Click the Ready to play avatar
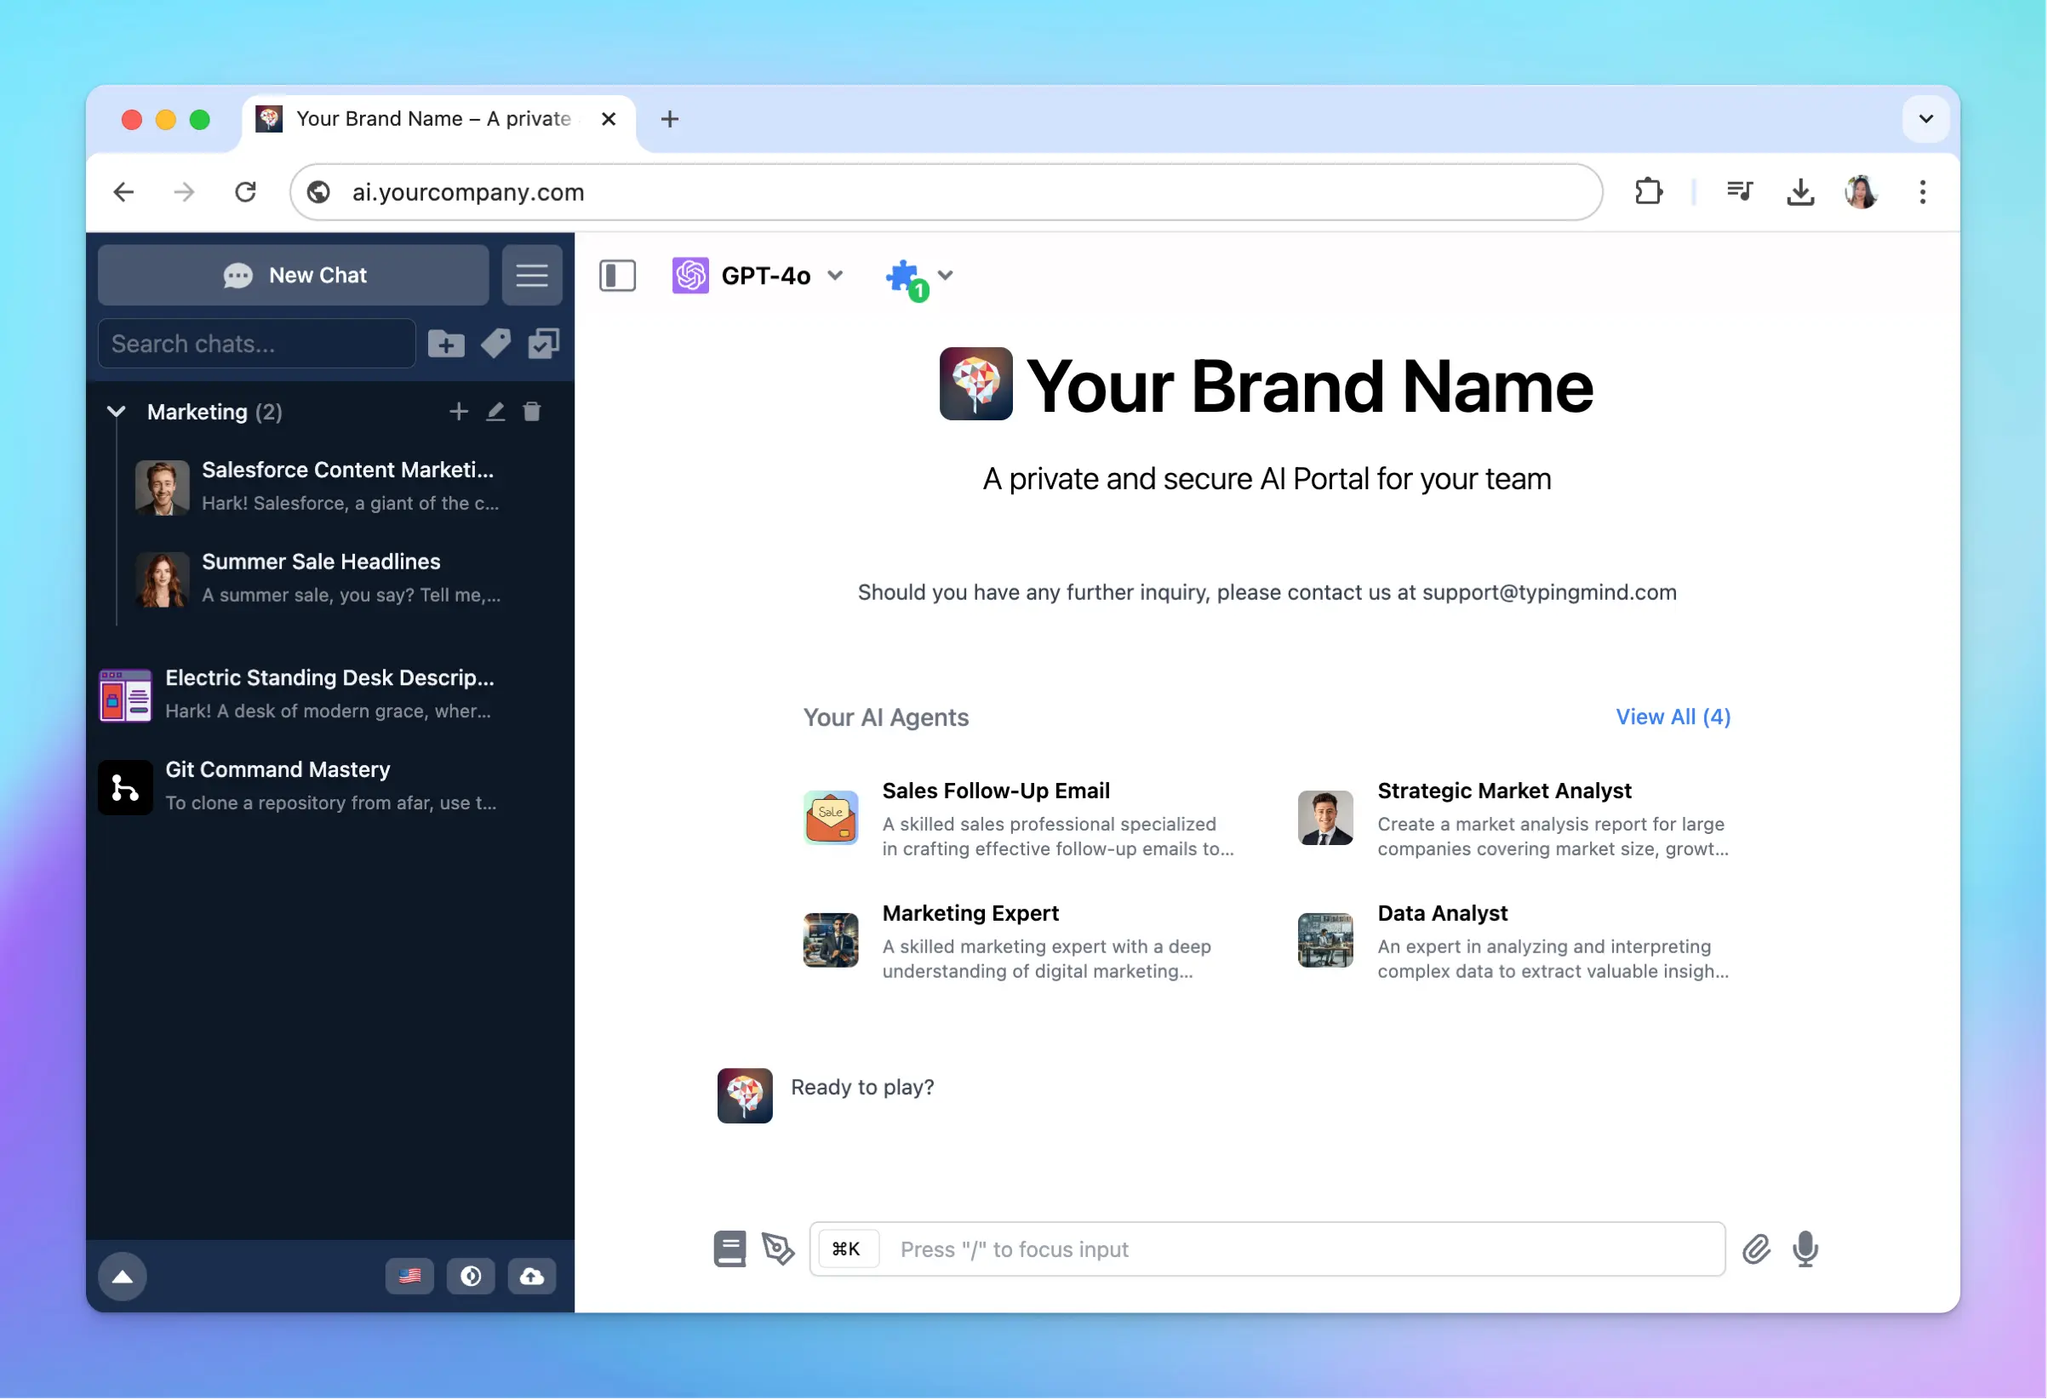Screen dimensions: 2048x1399 point(745,1096)
